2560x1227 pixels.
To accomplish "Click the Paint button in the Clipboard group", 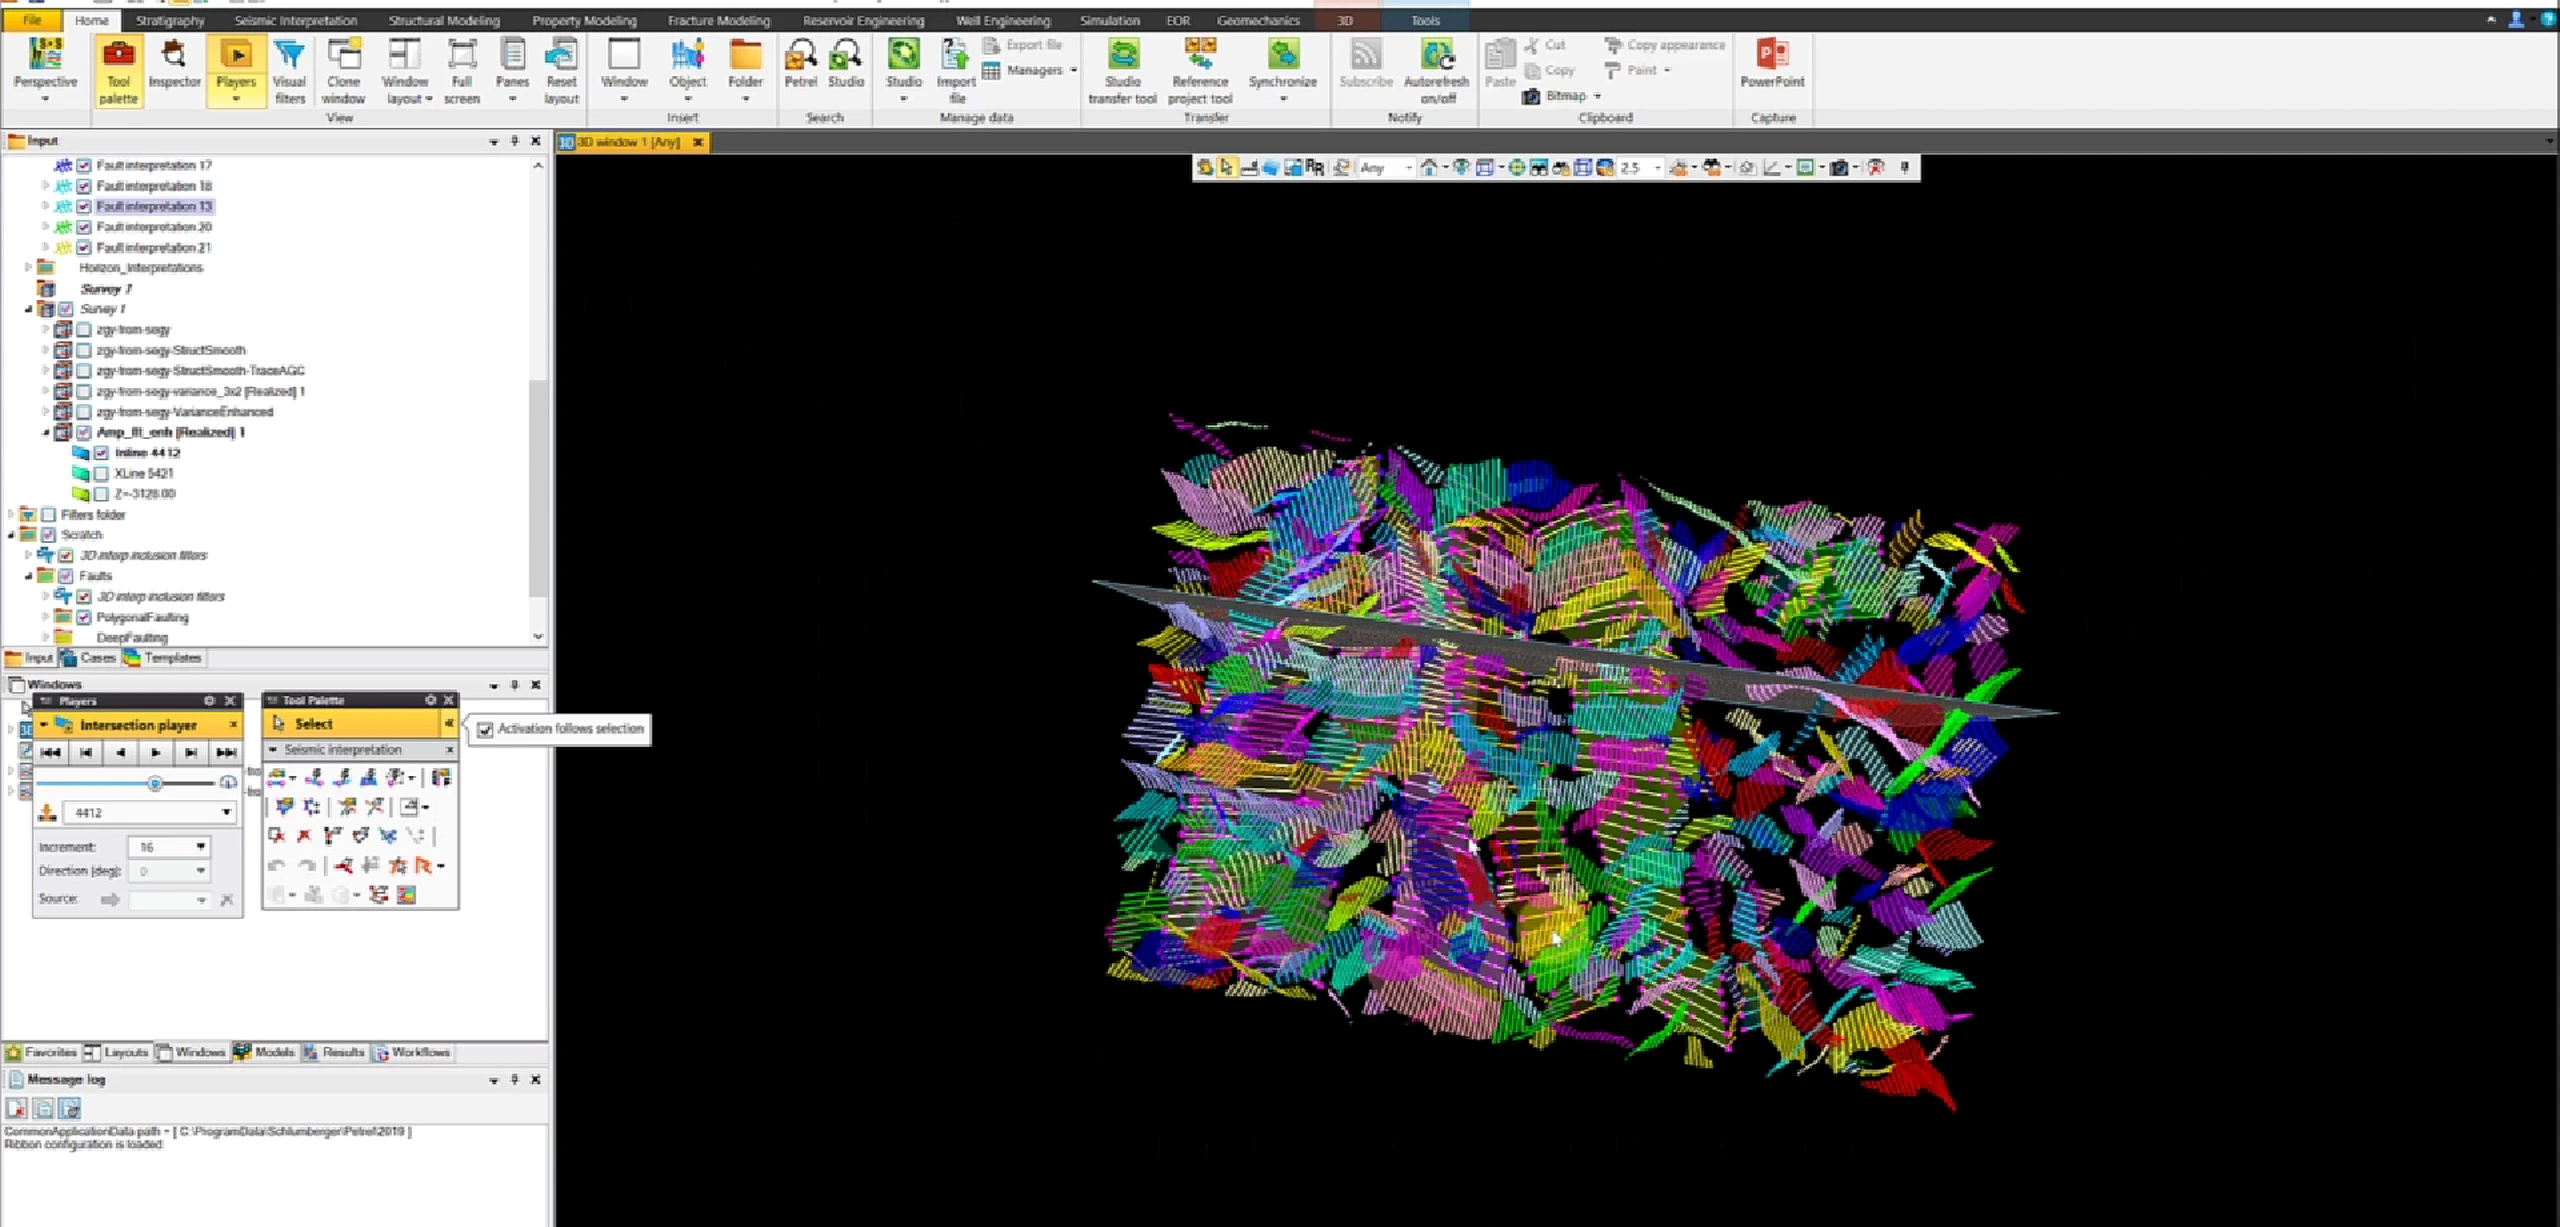I will [x=1637, y=70].
